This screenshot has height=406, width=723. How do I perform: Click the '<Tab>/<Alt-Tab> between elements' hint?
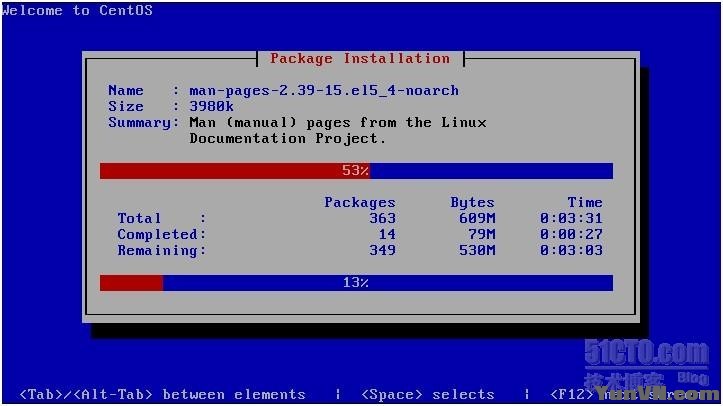tap(162, 394)
